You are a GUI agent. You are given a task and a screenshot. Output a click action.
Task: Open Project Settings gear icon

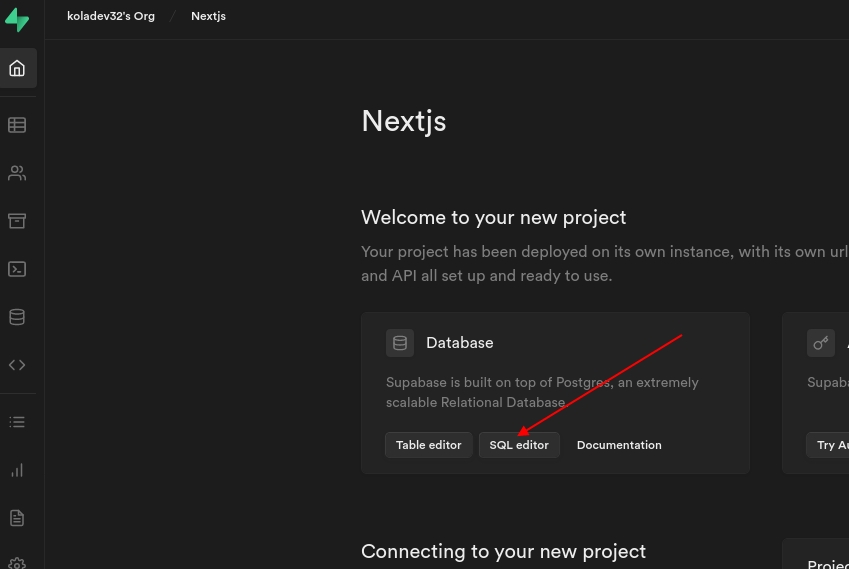click(17, 562)
